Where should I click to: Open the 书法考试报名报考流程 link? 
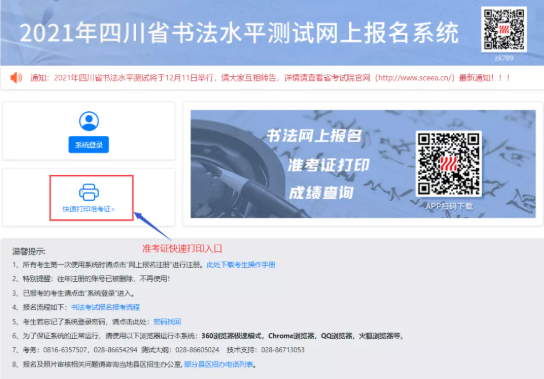[105, 307]
